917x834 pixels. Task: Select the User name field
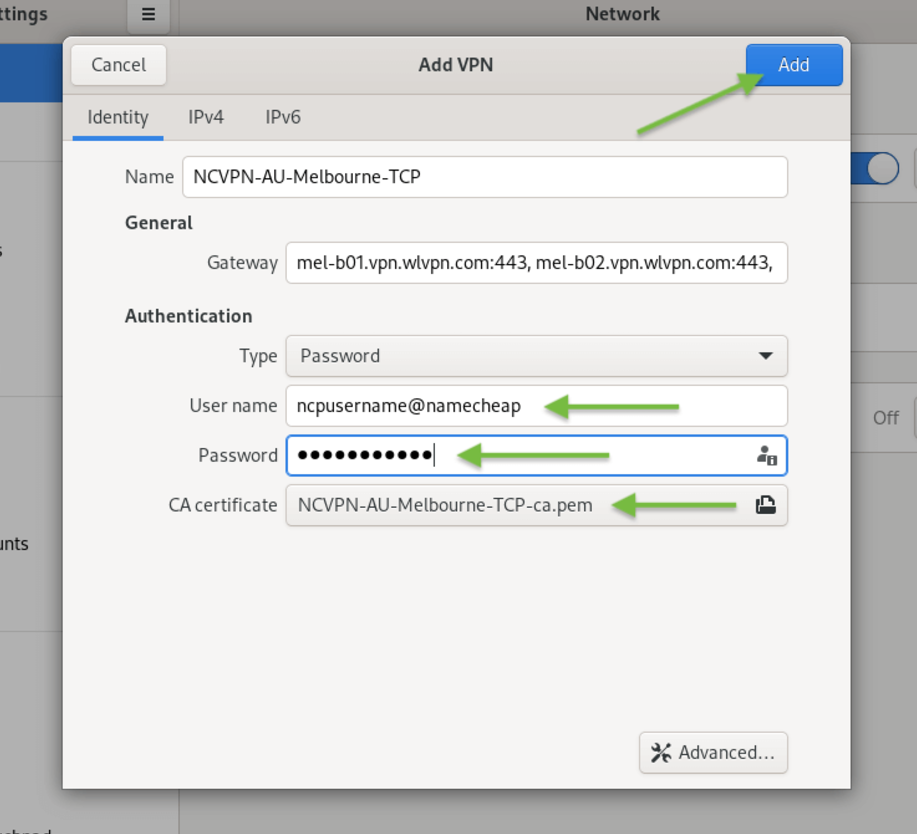click(x=536, y=406)
